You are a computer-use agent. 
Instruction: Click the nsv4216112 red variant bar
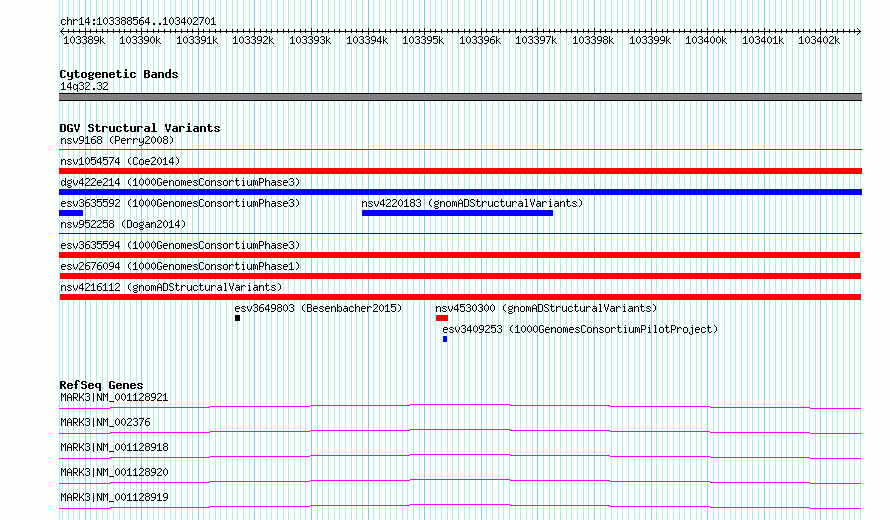pyautogui.click(x=460, y=297)
